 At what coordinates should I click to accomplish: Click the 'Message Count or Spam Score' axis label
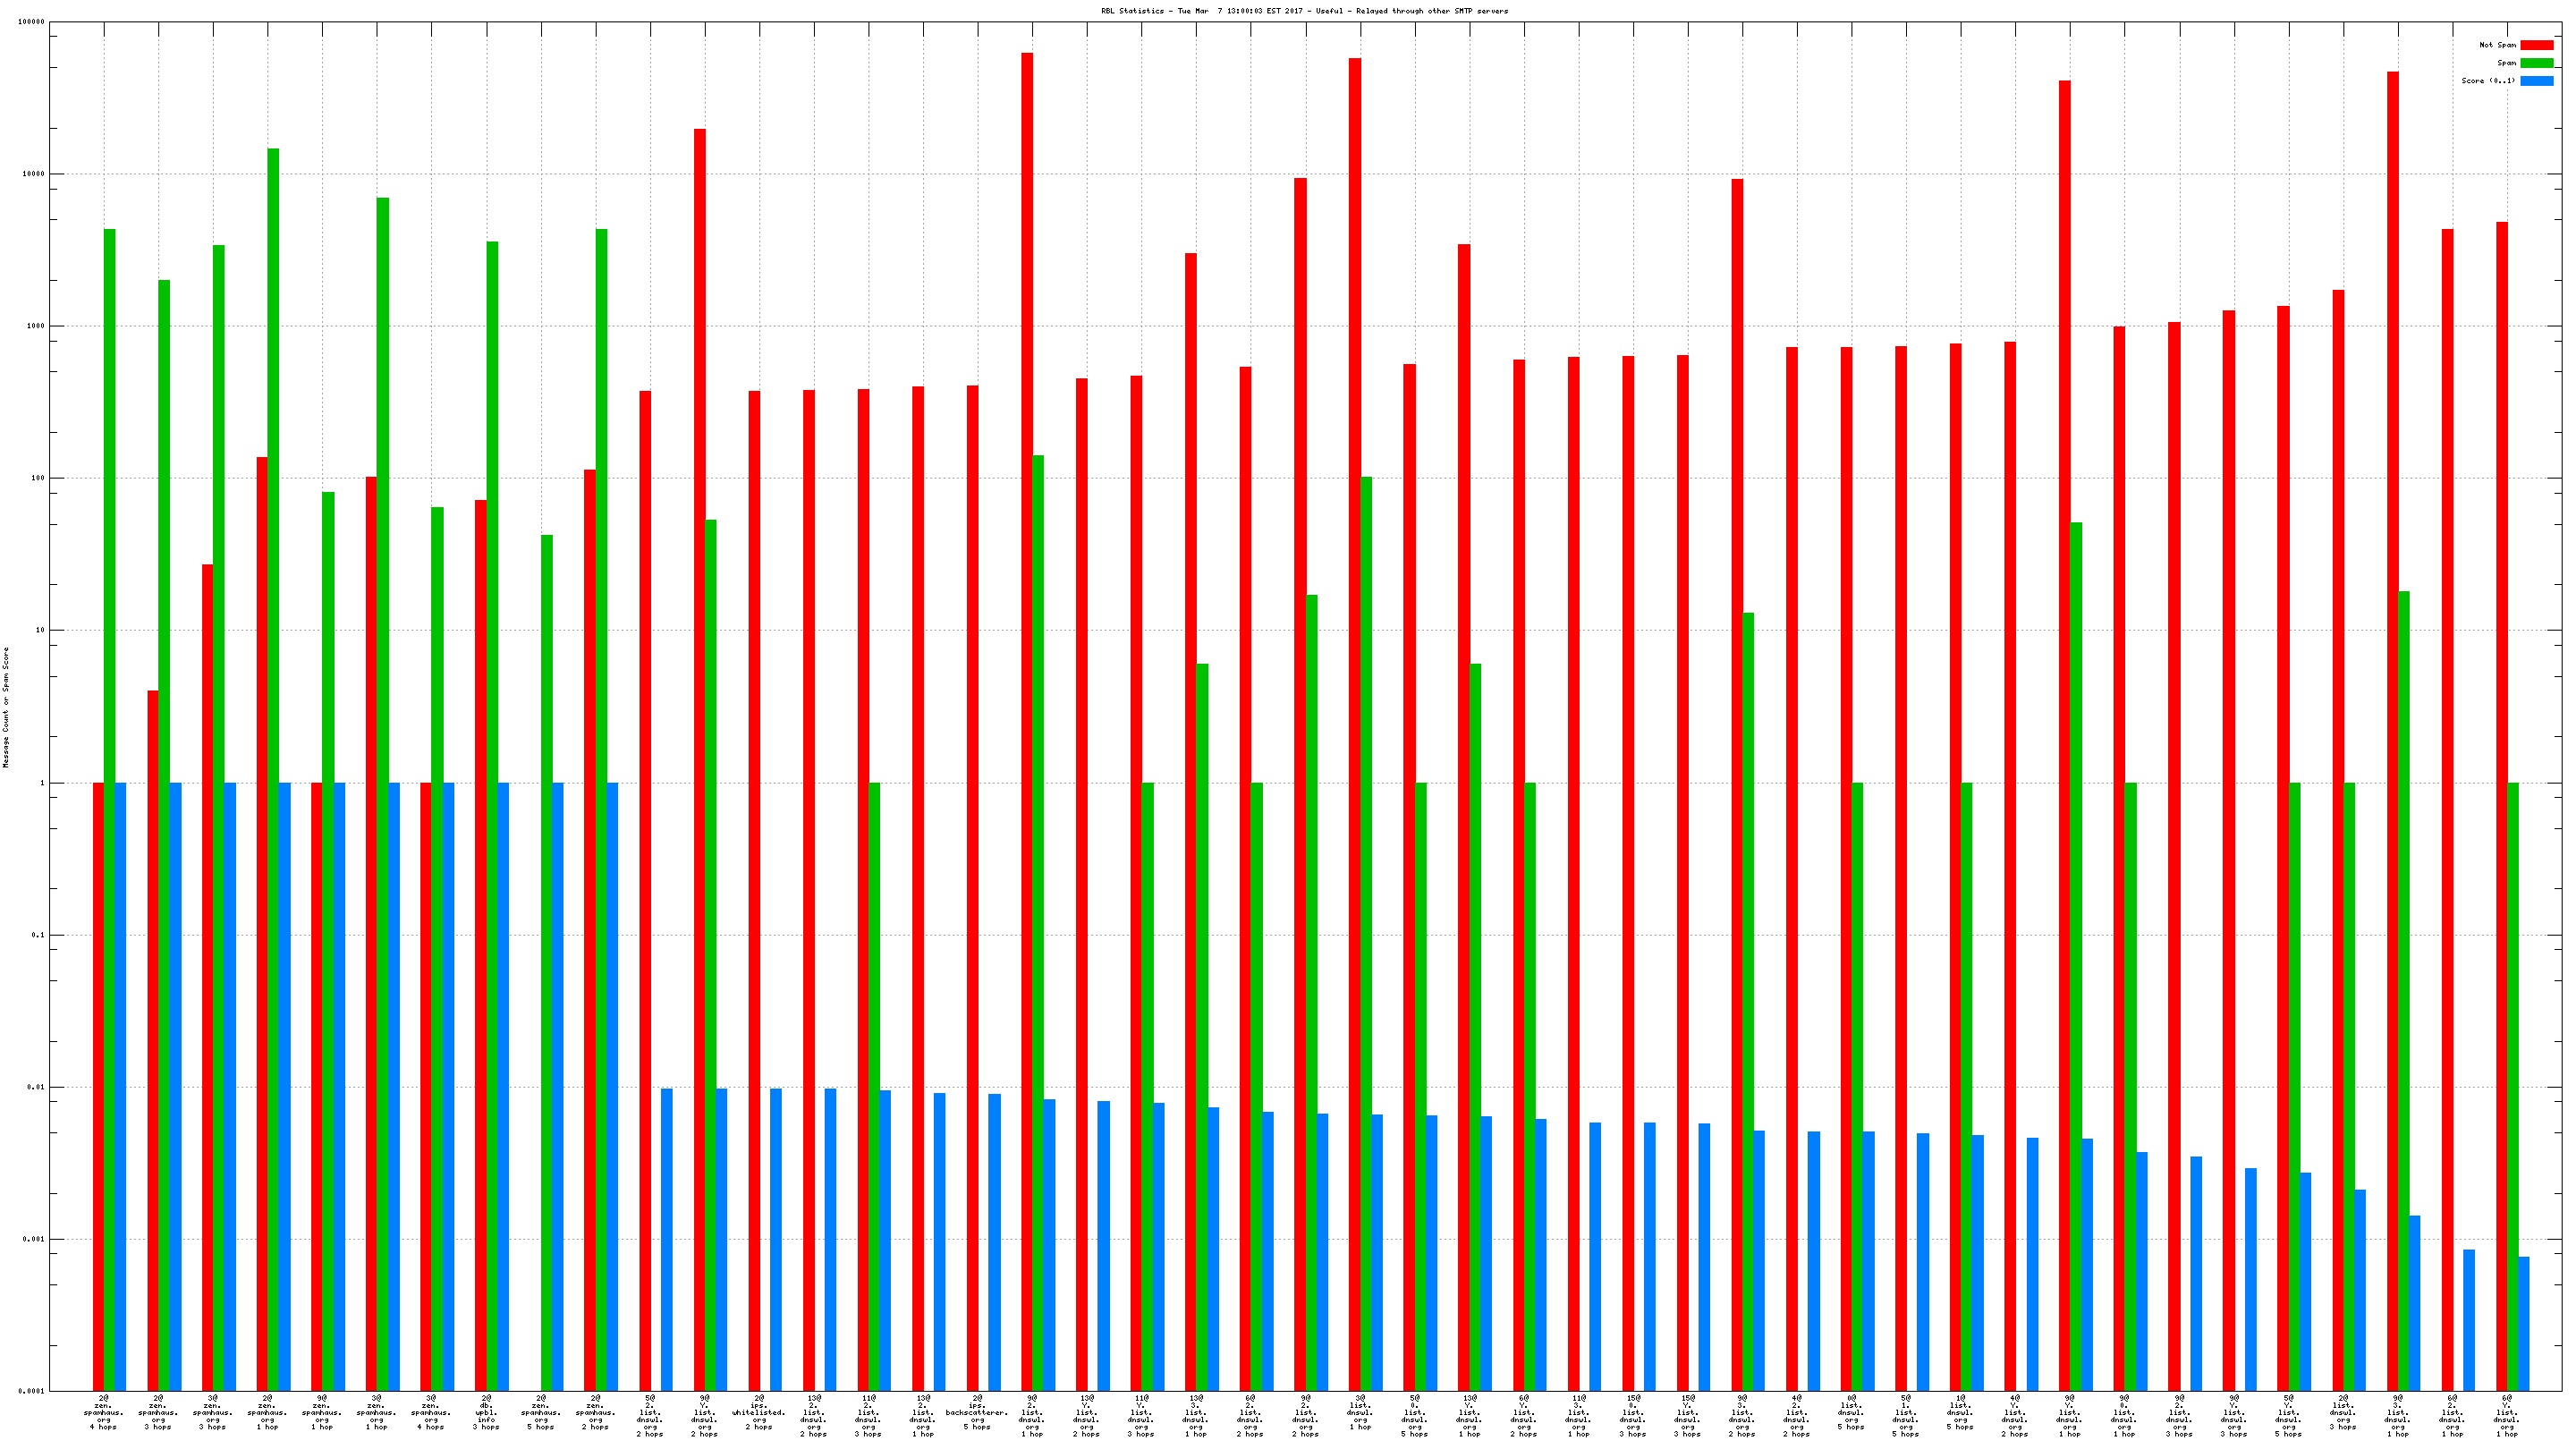[6, 707]
